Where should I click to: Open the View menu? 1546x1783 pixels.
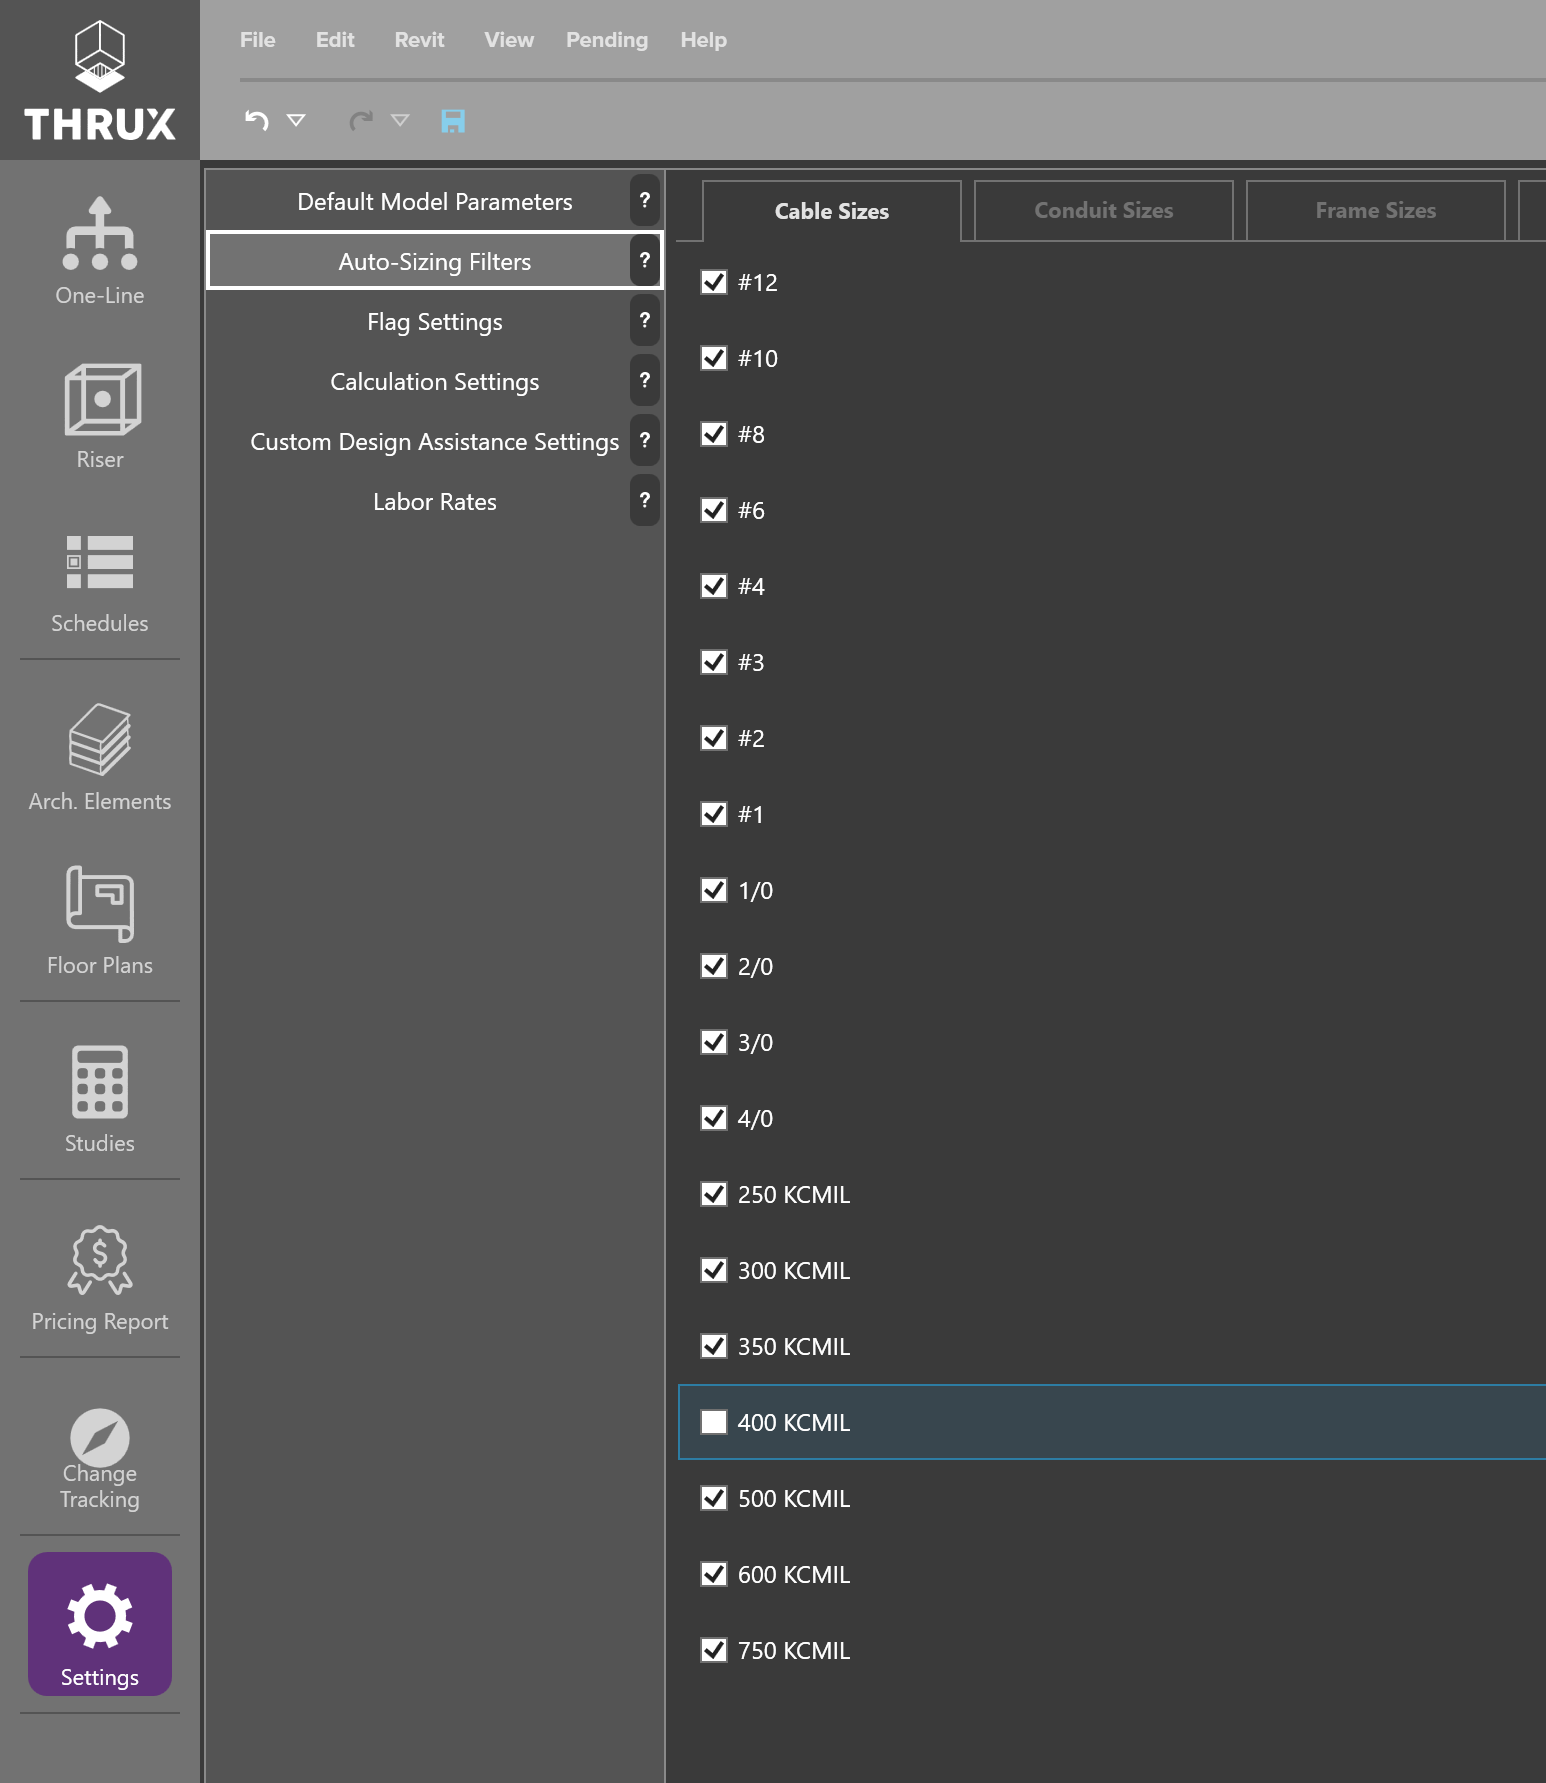pos(509,40)
